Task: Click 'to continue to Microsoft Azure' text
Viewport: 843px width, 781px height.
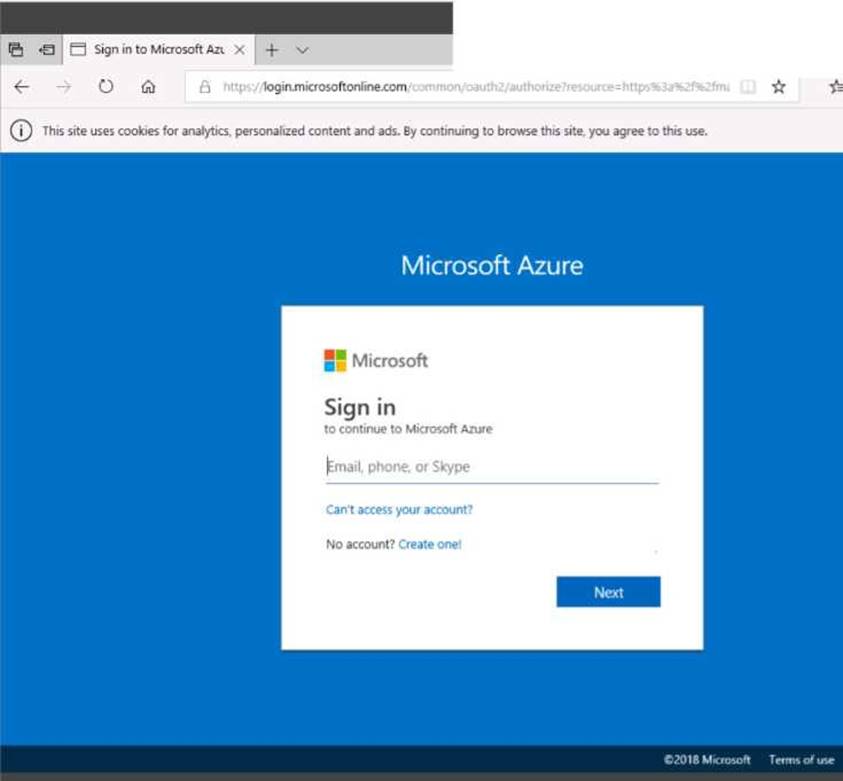Action: 408,429
